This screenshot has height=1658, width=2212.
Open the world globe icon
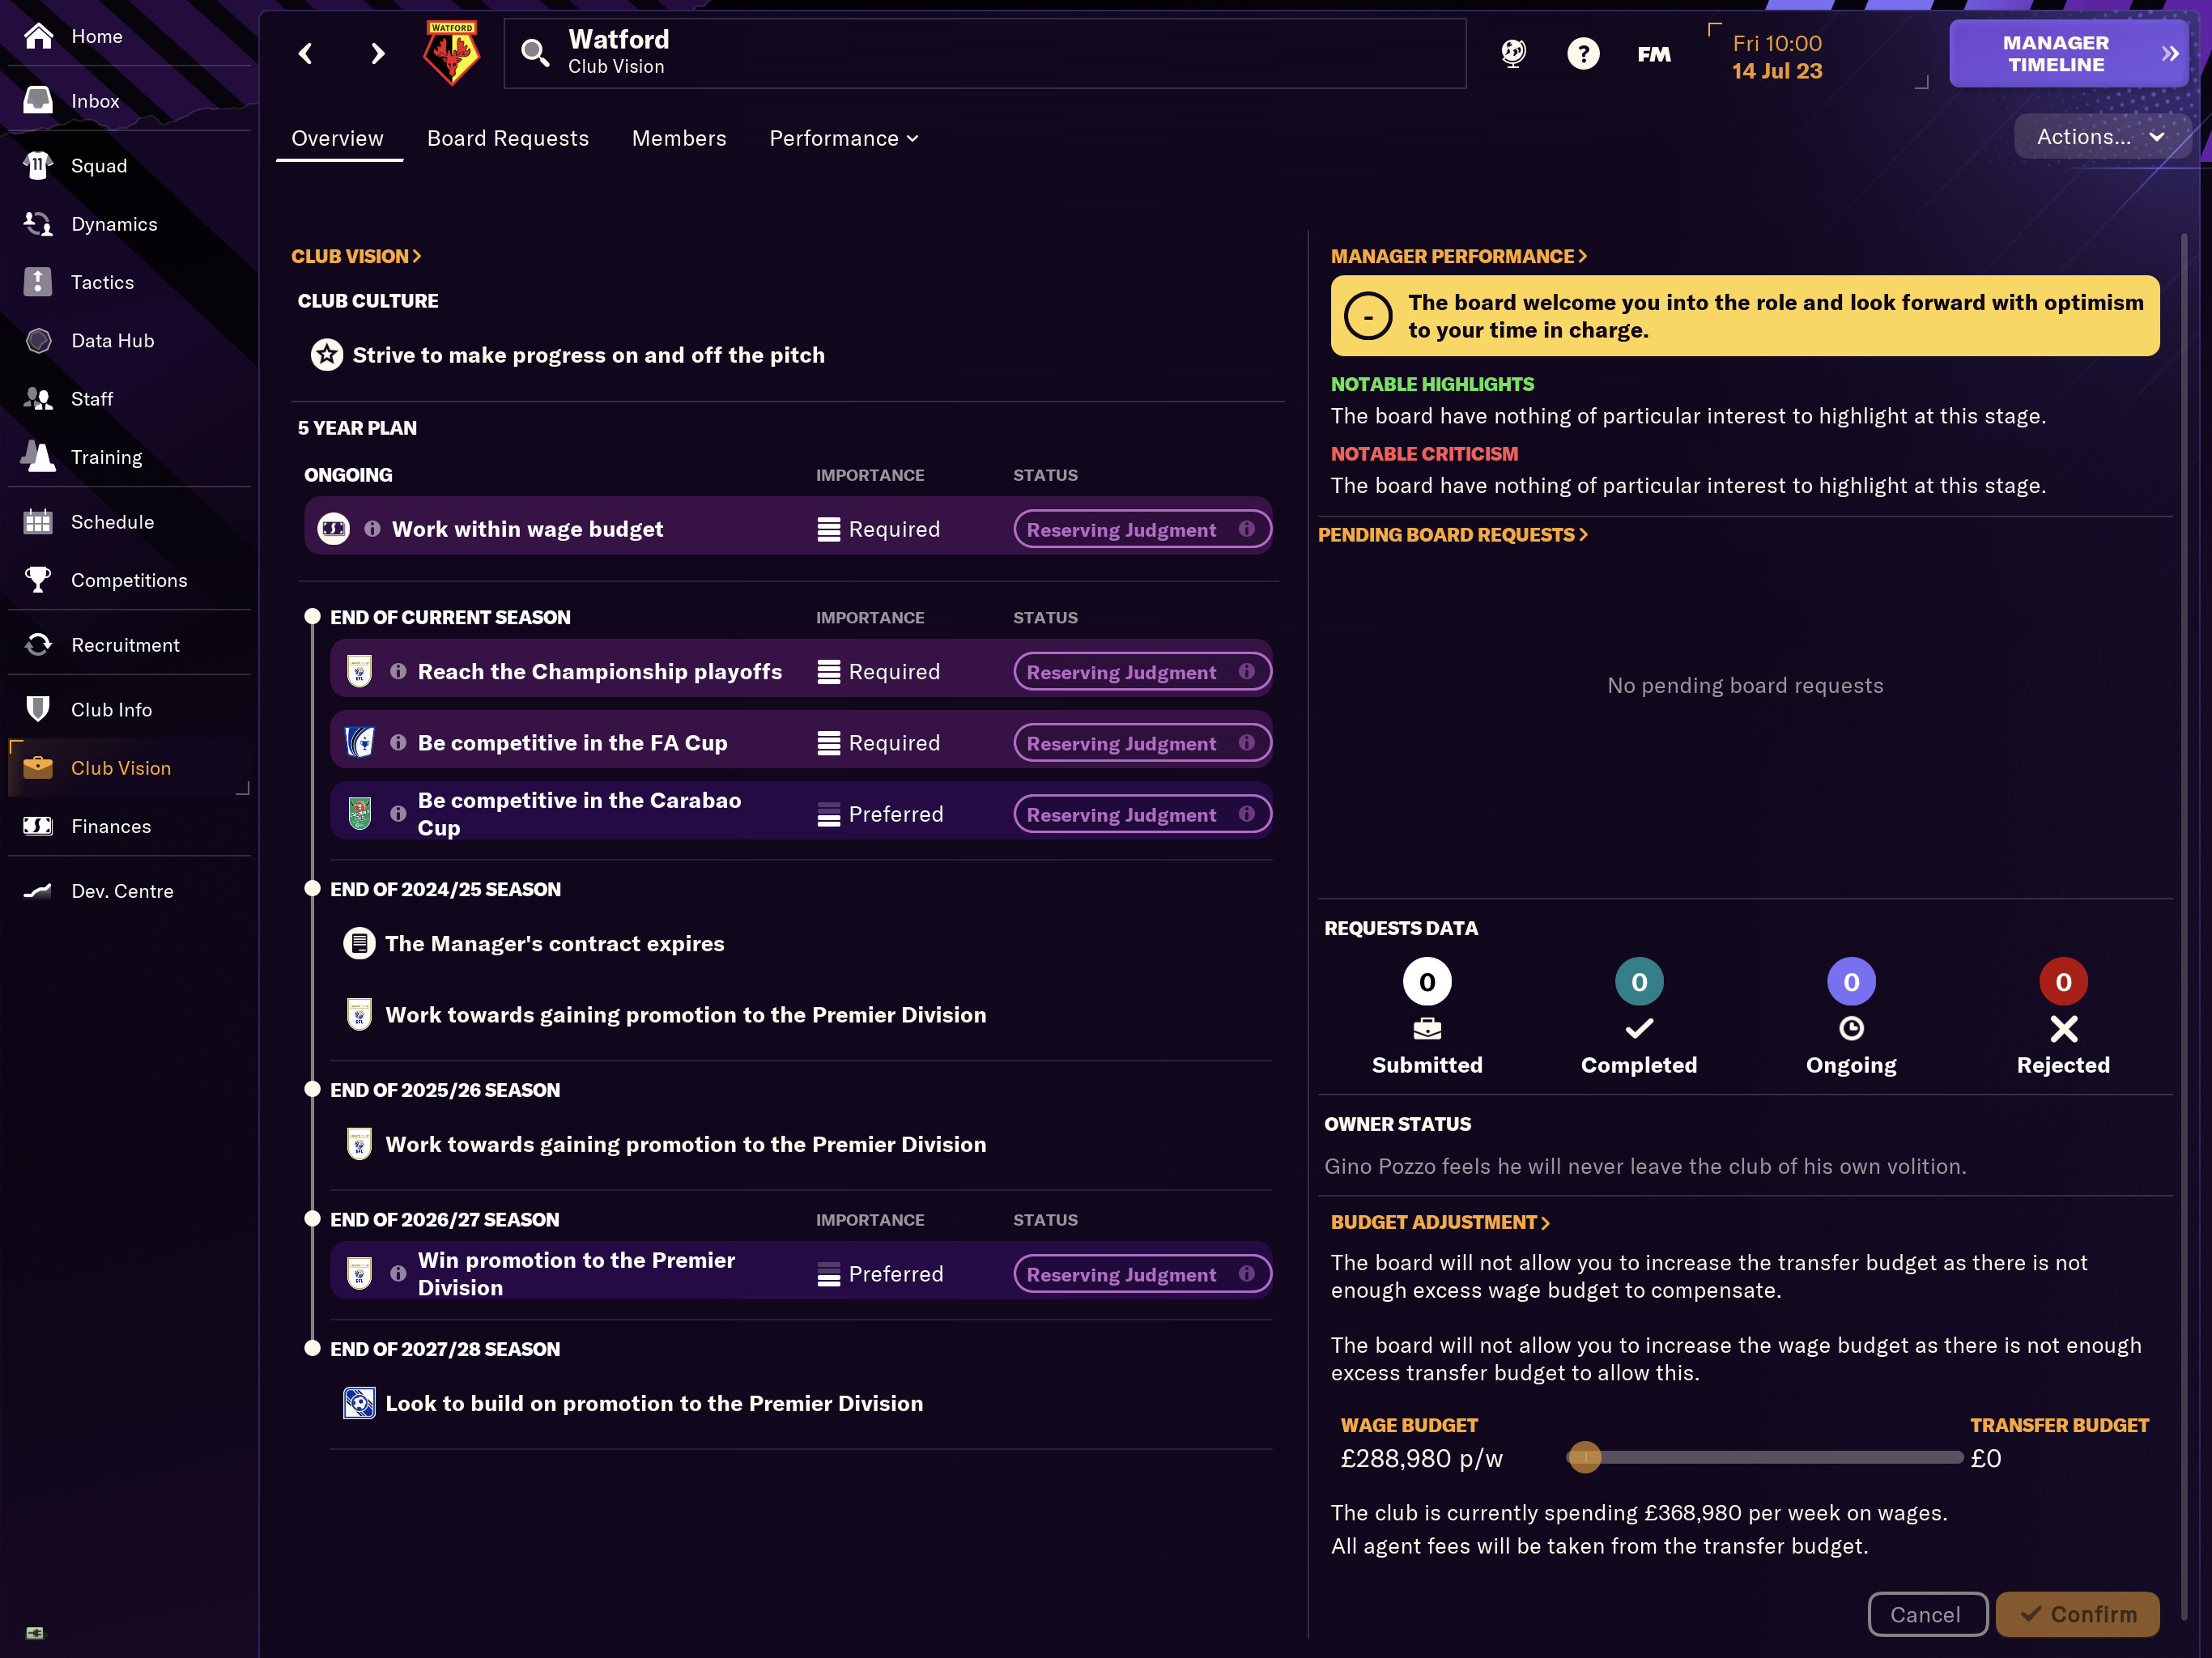click(1513, 53)
